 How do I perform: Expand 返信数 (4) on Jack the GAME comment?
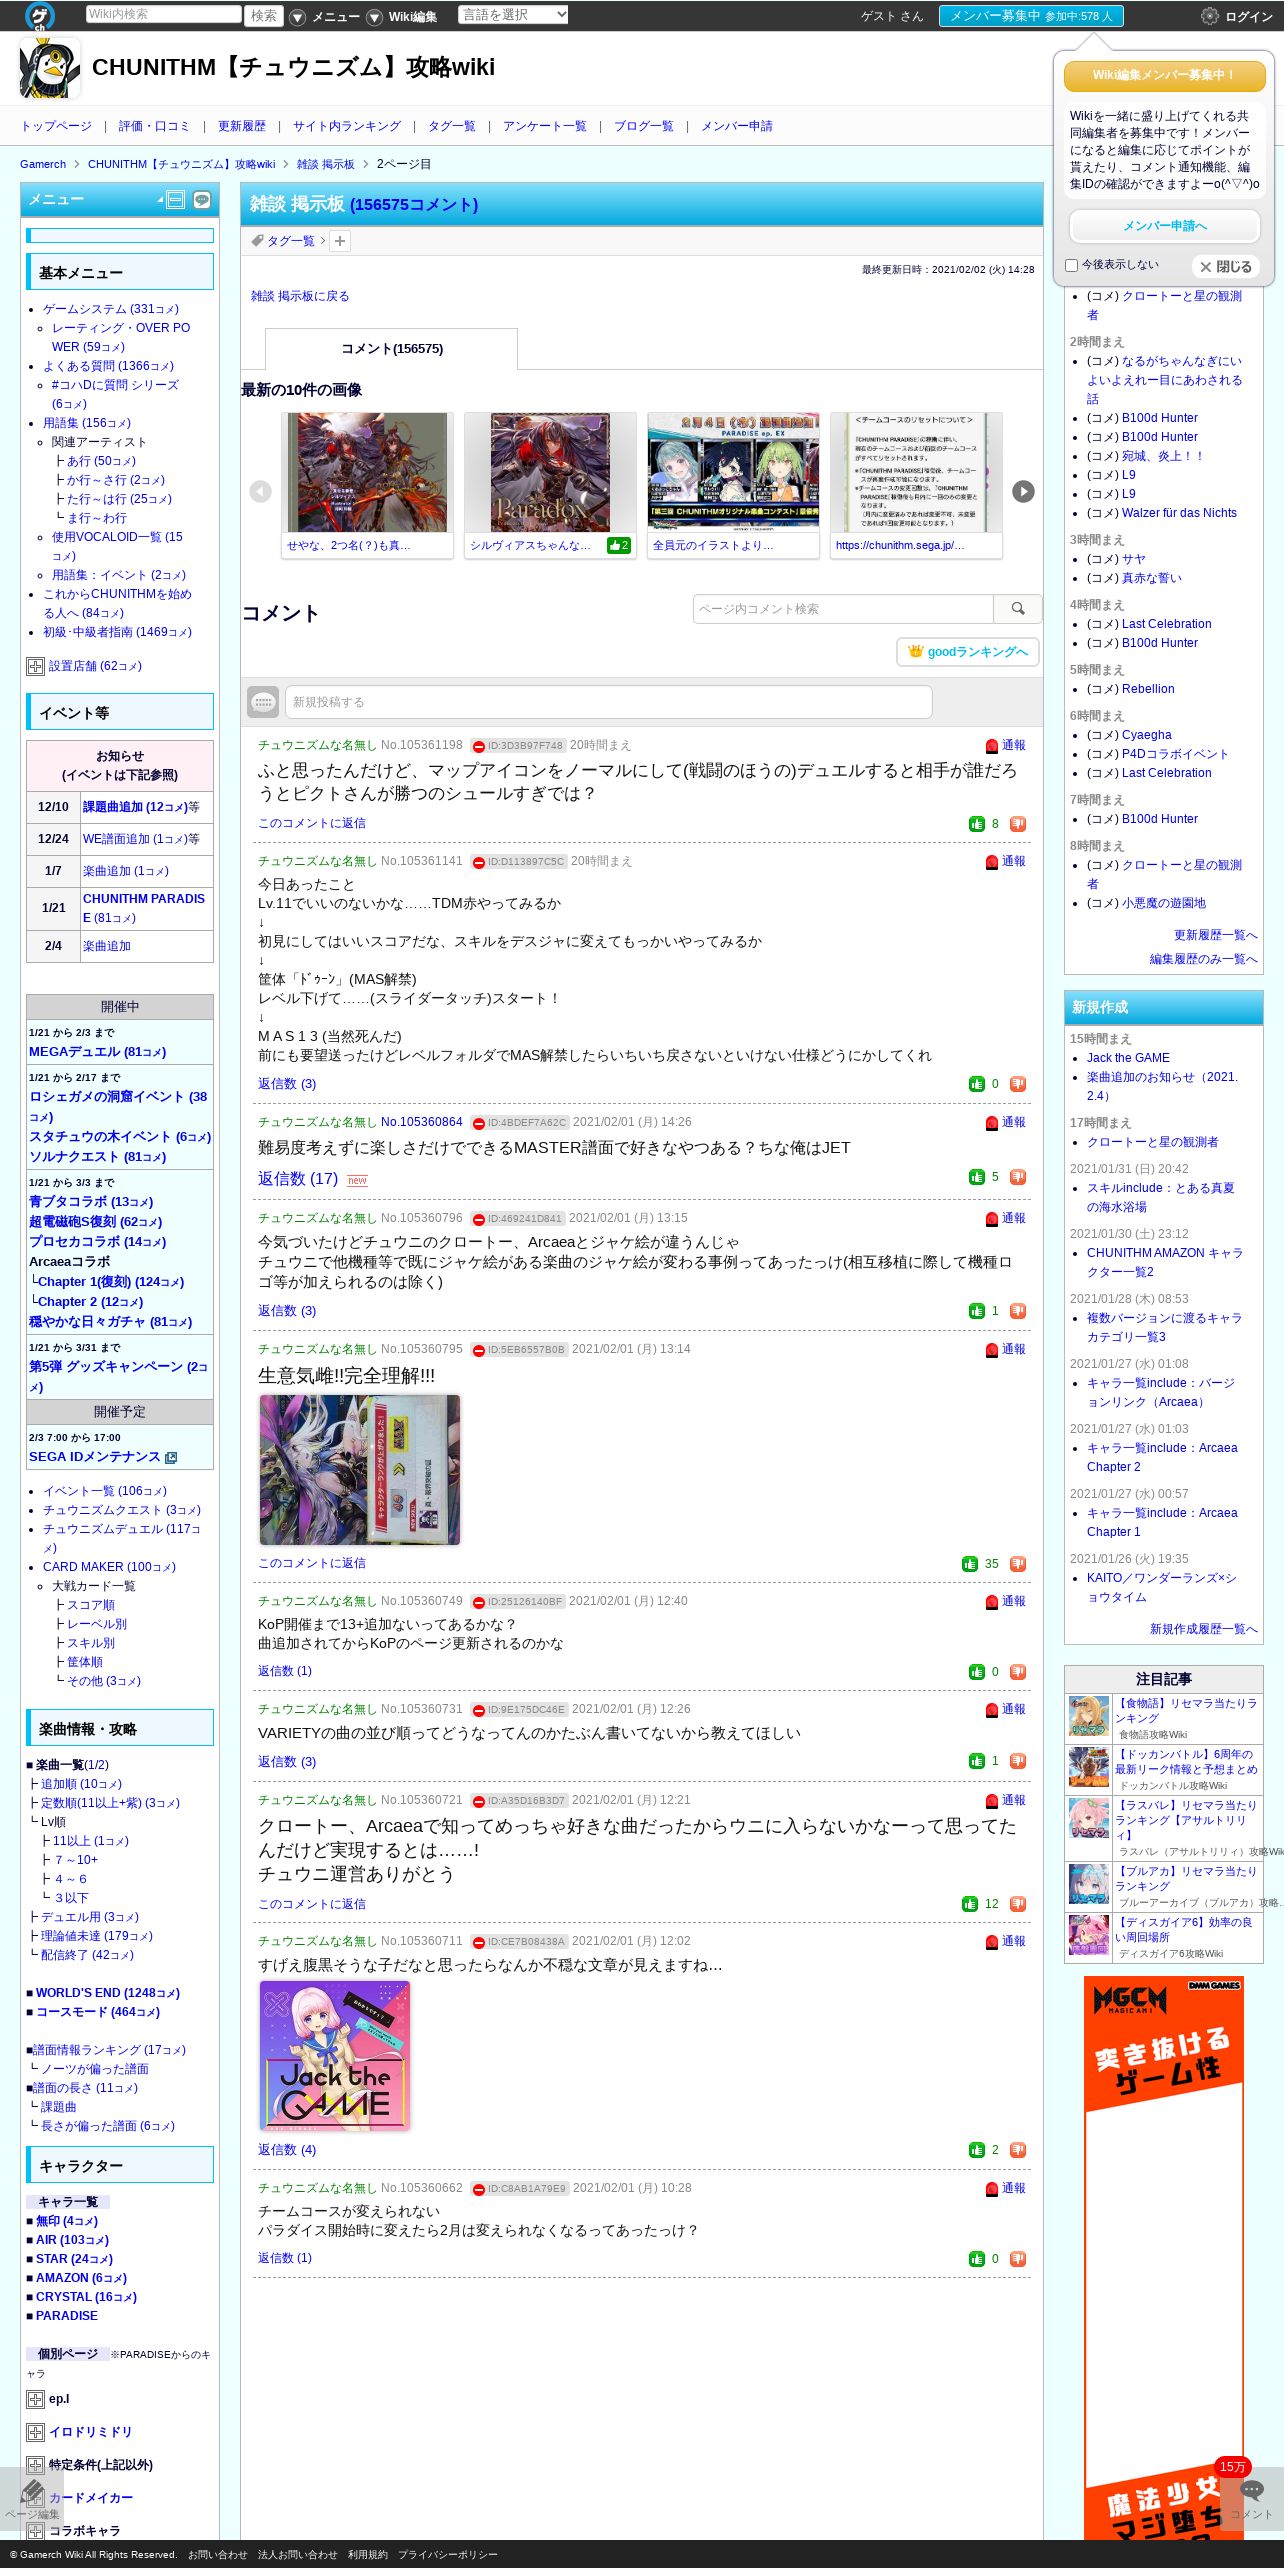(x=287, y=2150)
